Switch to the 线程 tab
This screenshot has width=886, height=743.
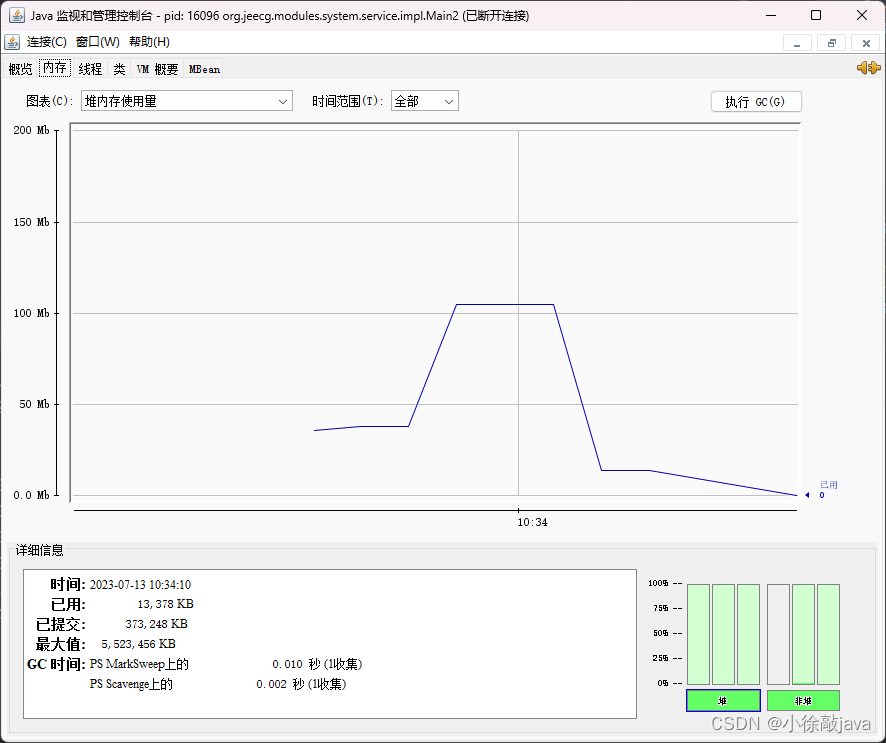pyautogui.click(x=89, y=68)
